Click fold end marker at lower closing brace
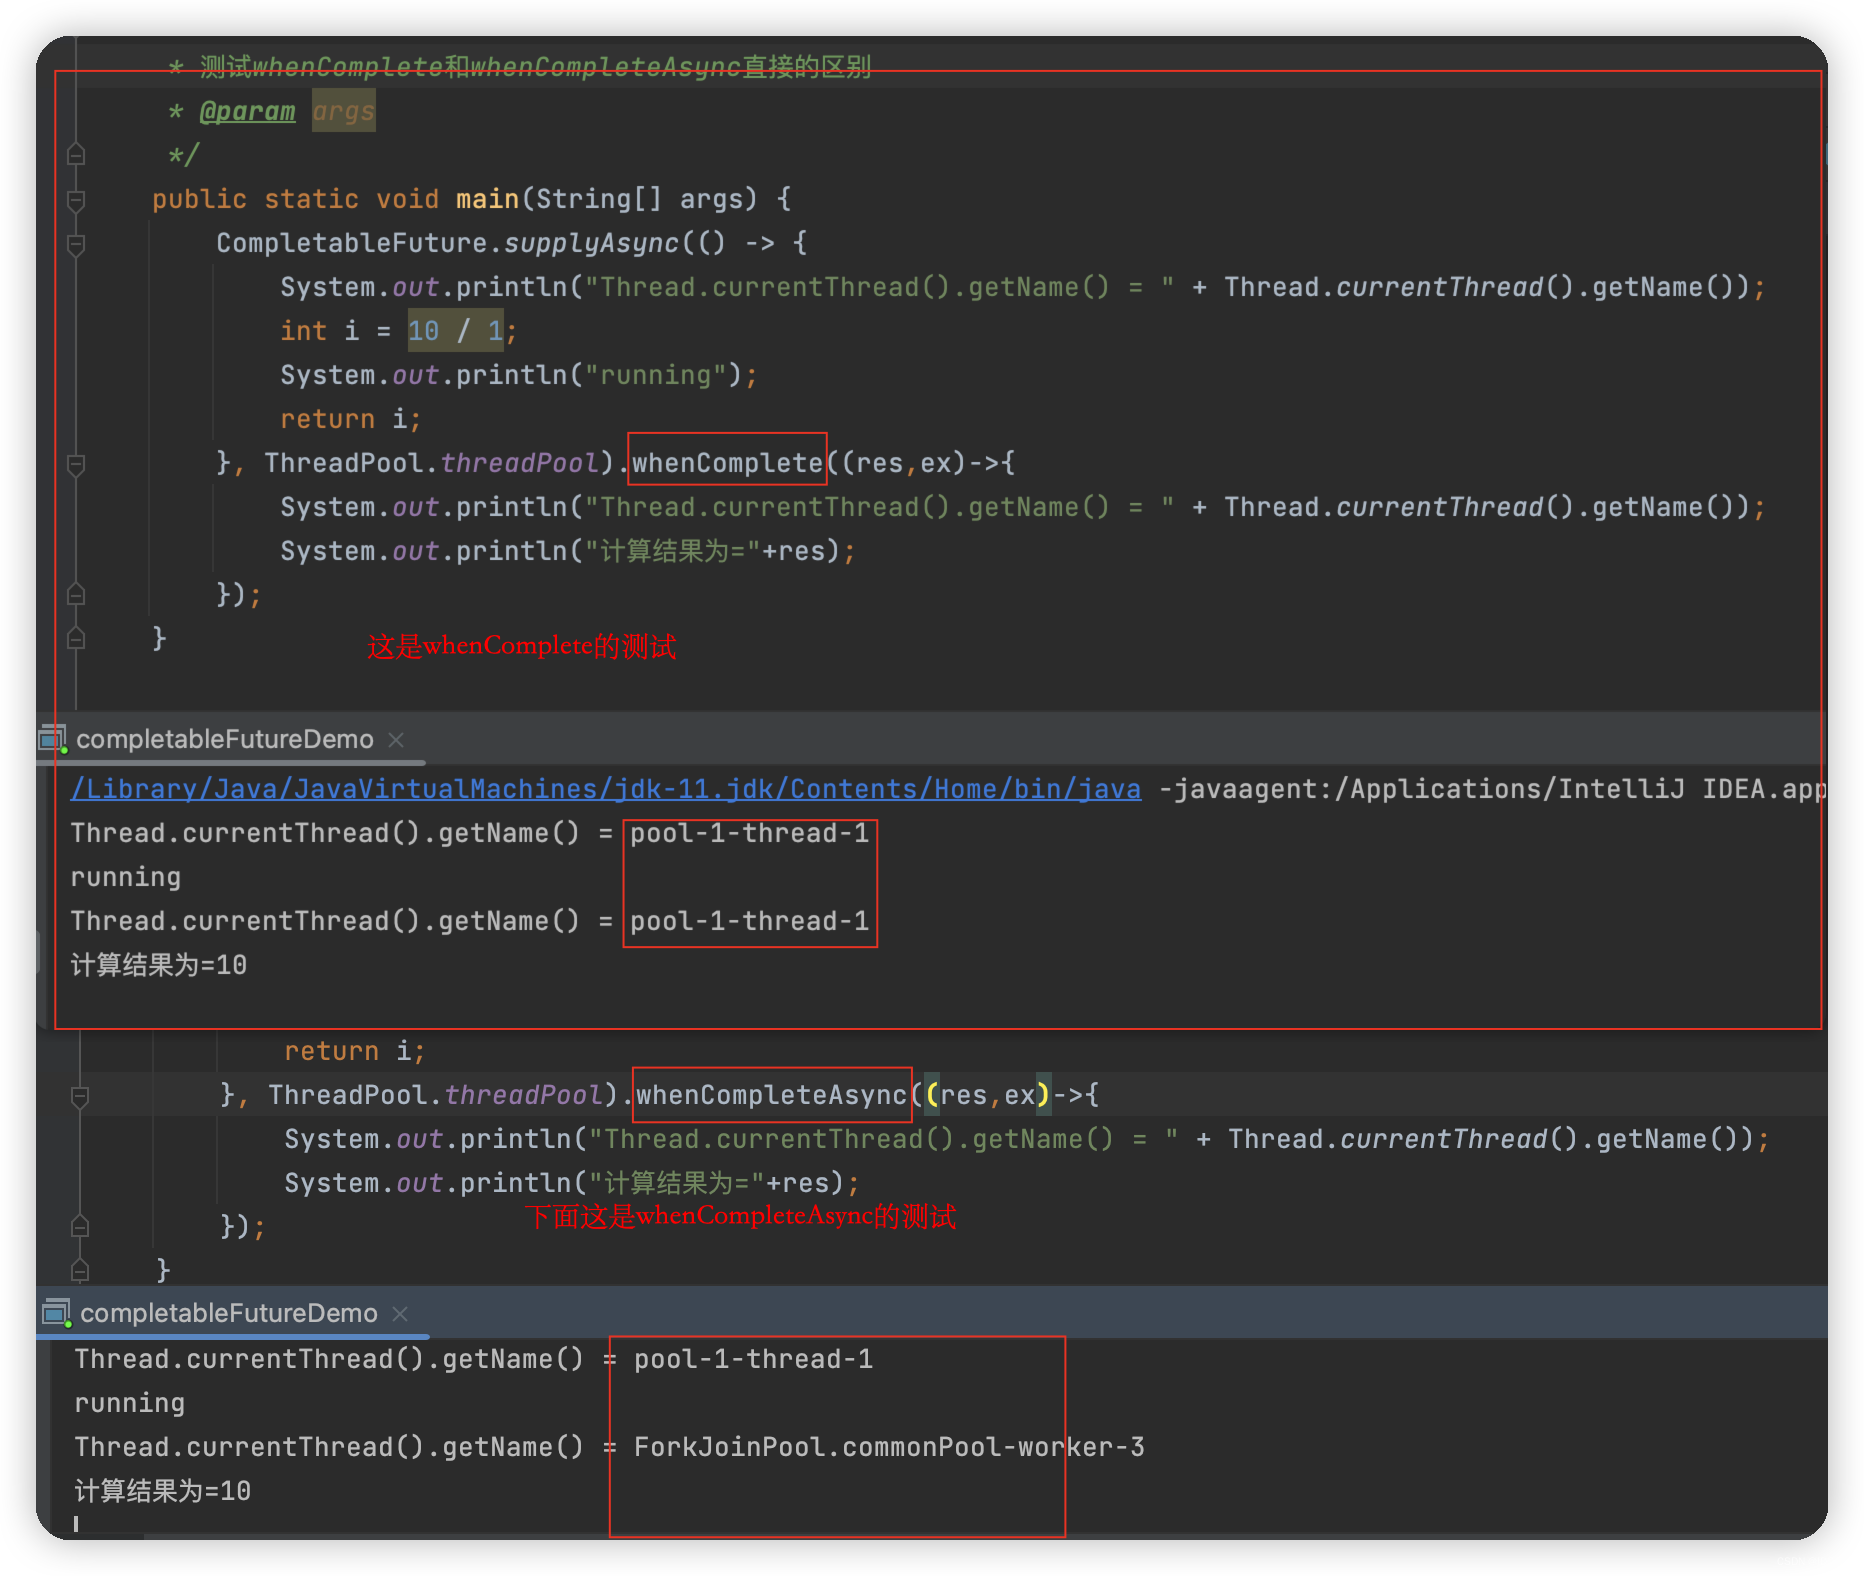Image resolution: width=1864 pixels, height=1576 pixels. click(x=80, y=1270)
